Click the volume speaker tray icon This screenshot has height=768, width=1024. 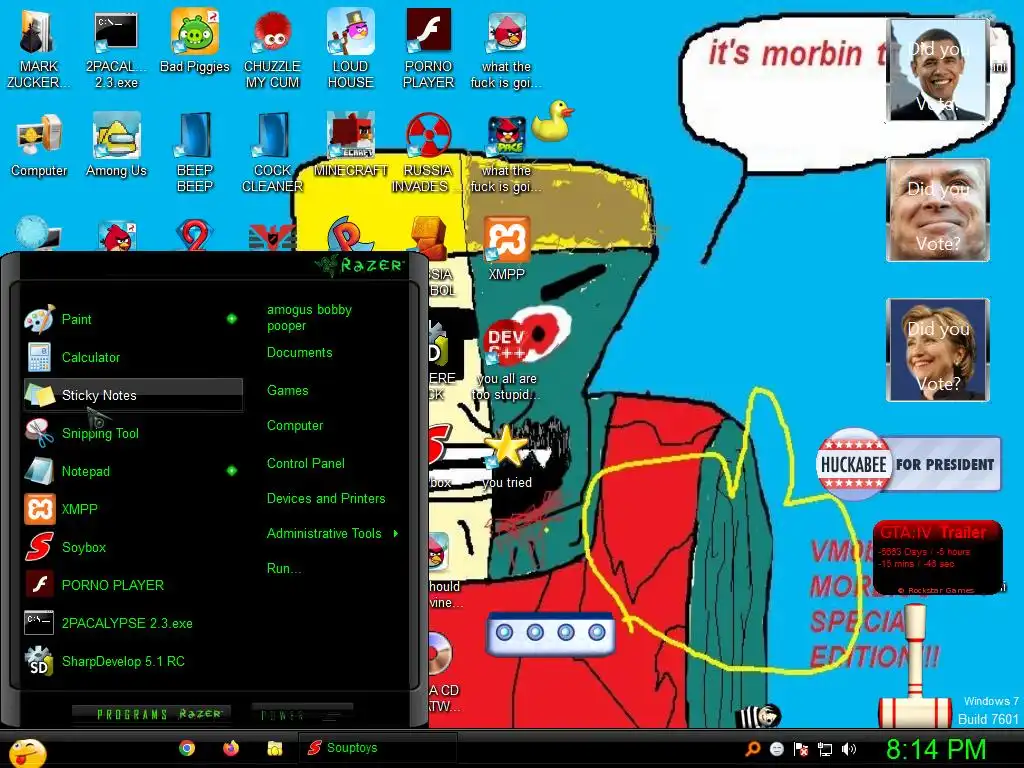click(849, 749)
